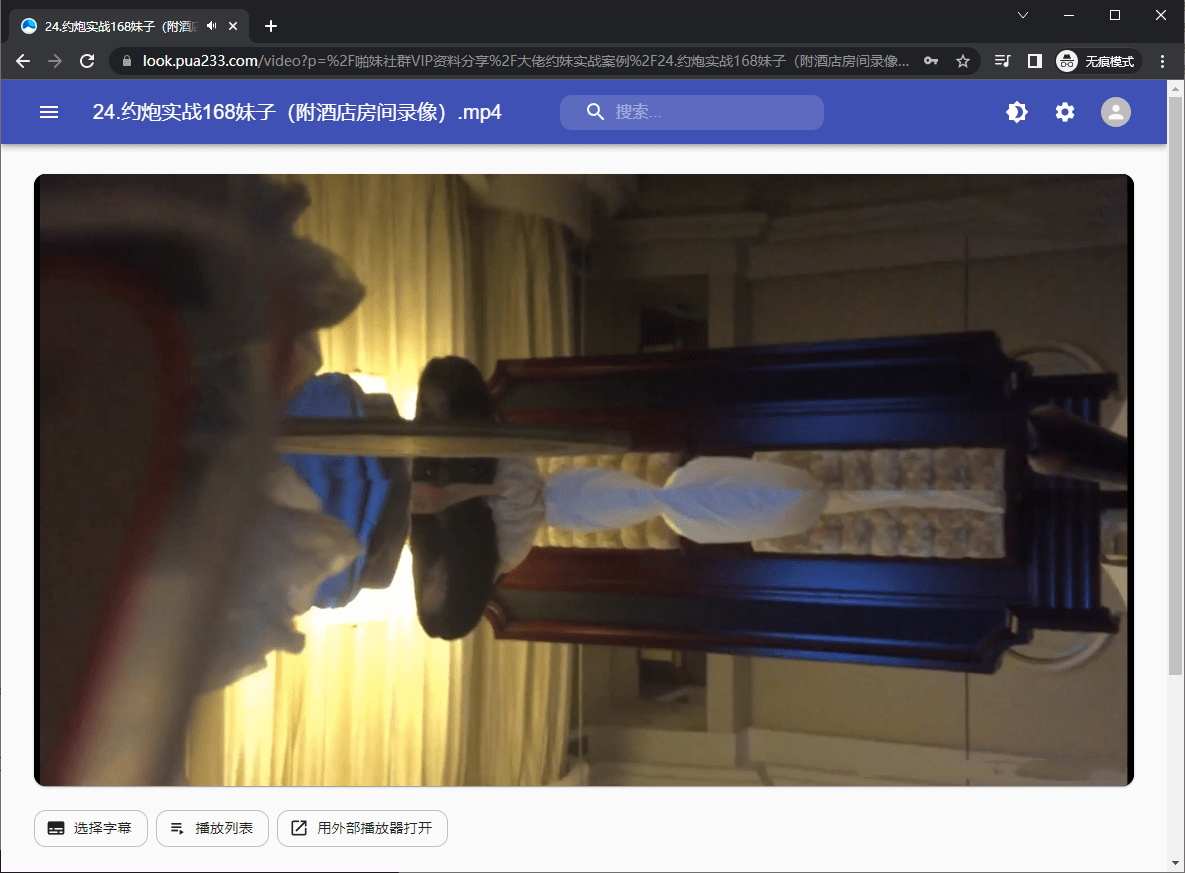Bookmark this page with the star icon
The height and width of the screenshot is (873, 1185).
click(x=962, y=61)
